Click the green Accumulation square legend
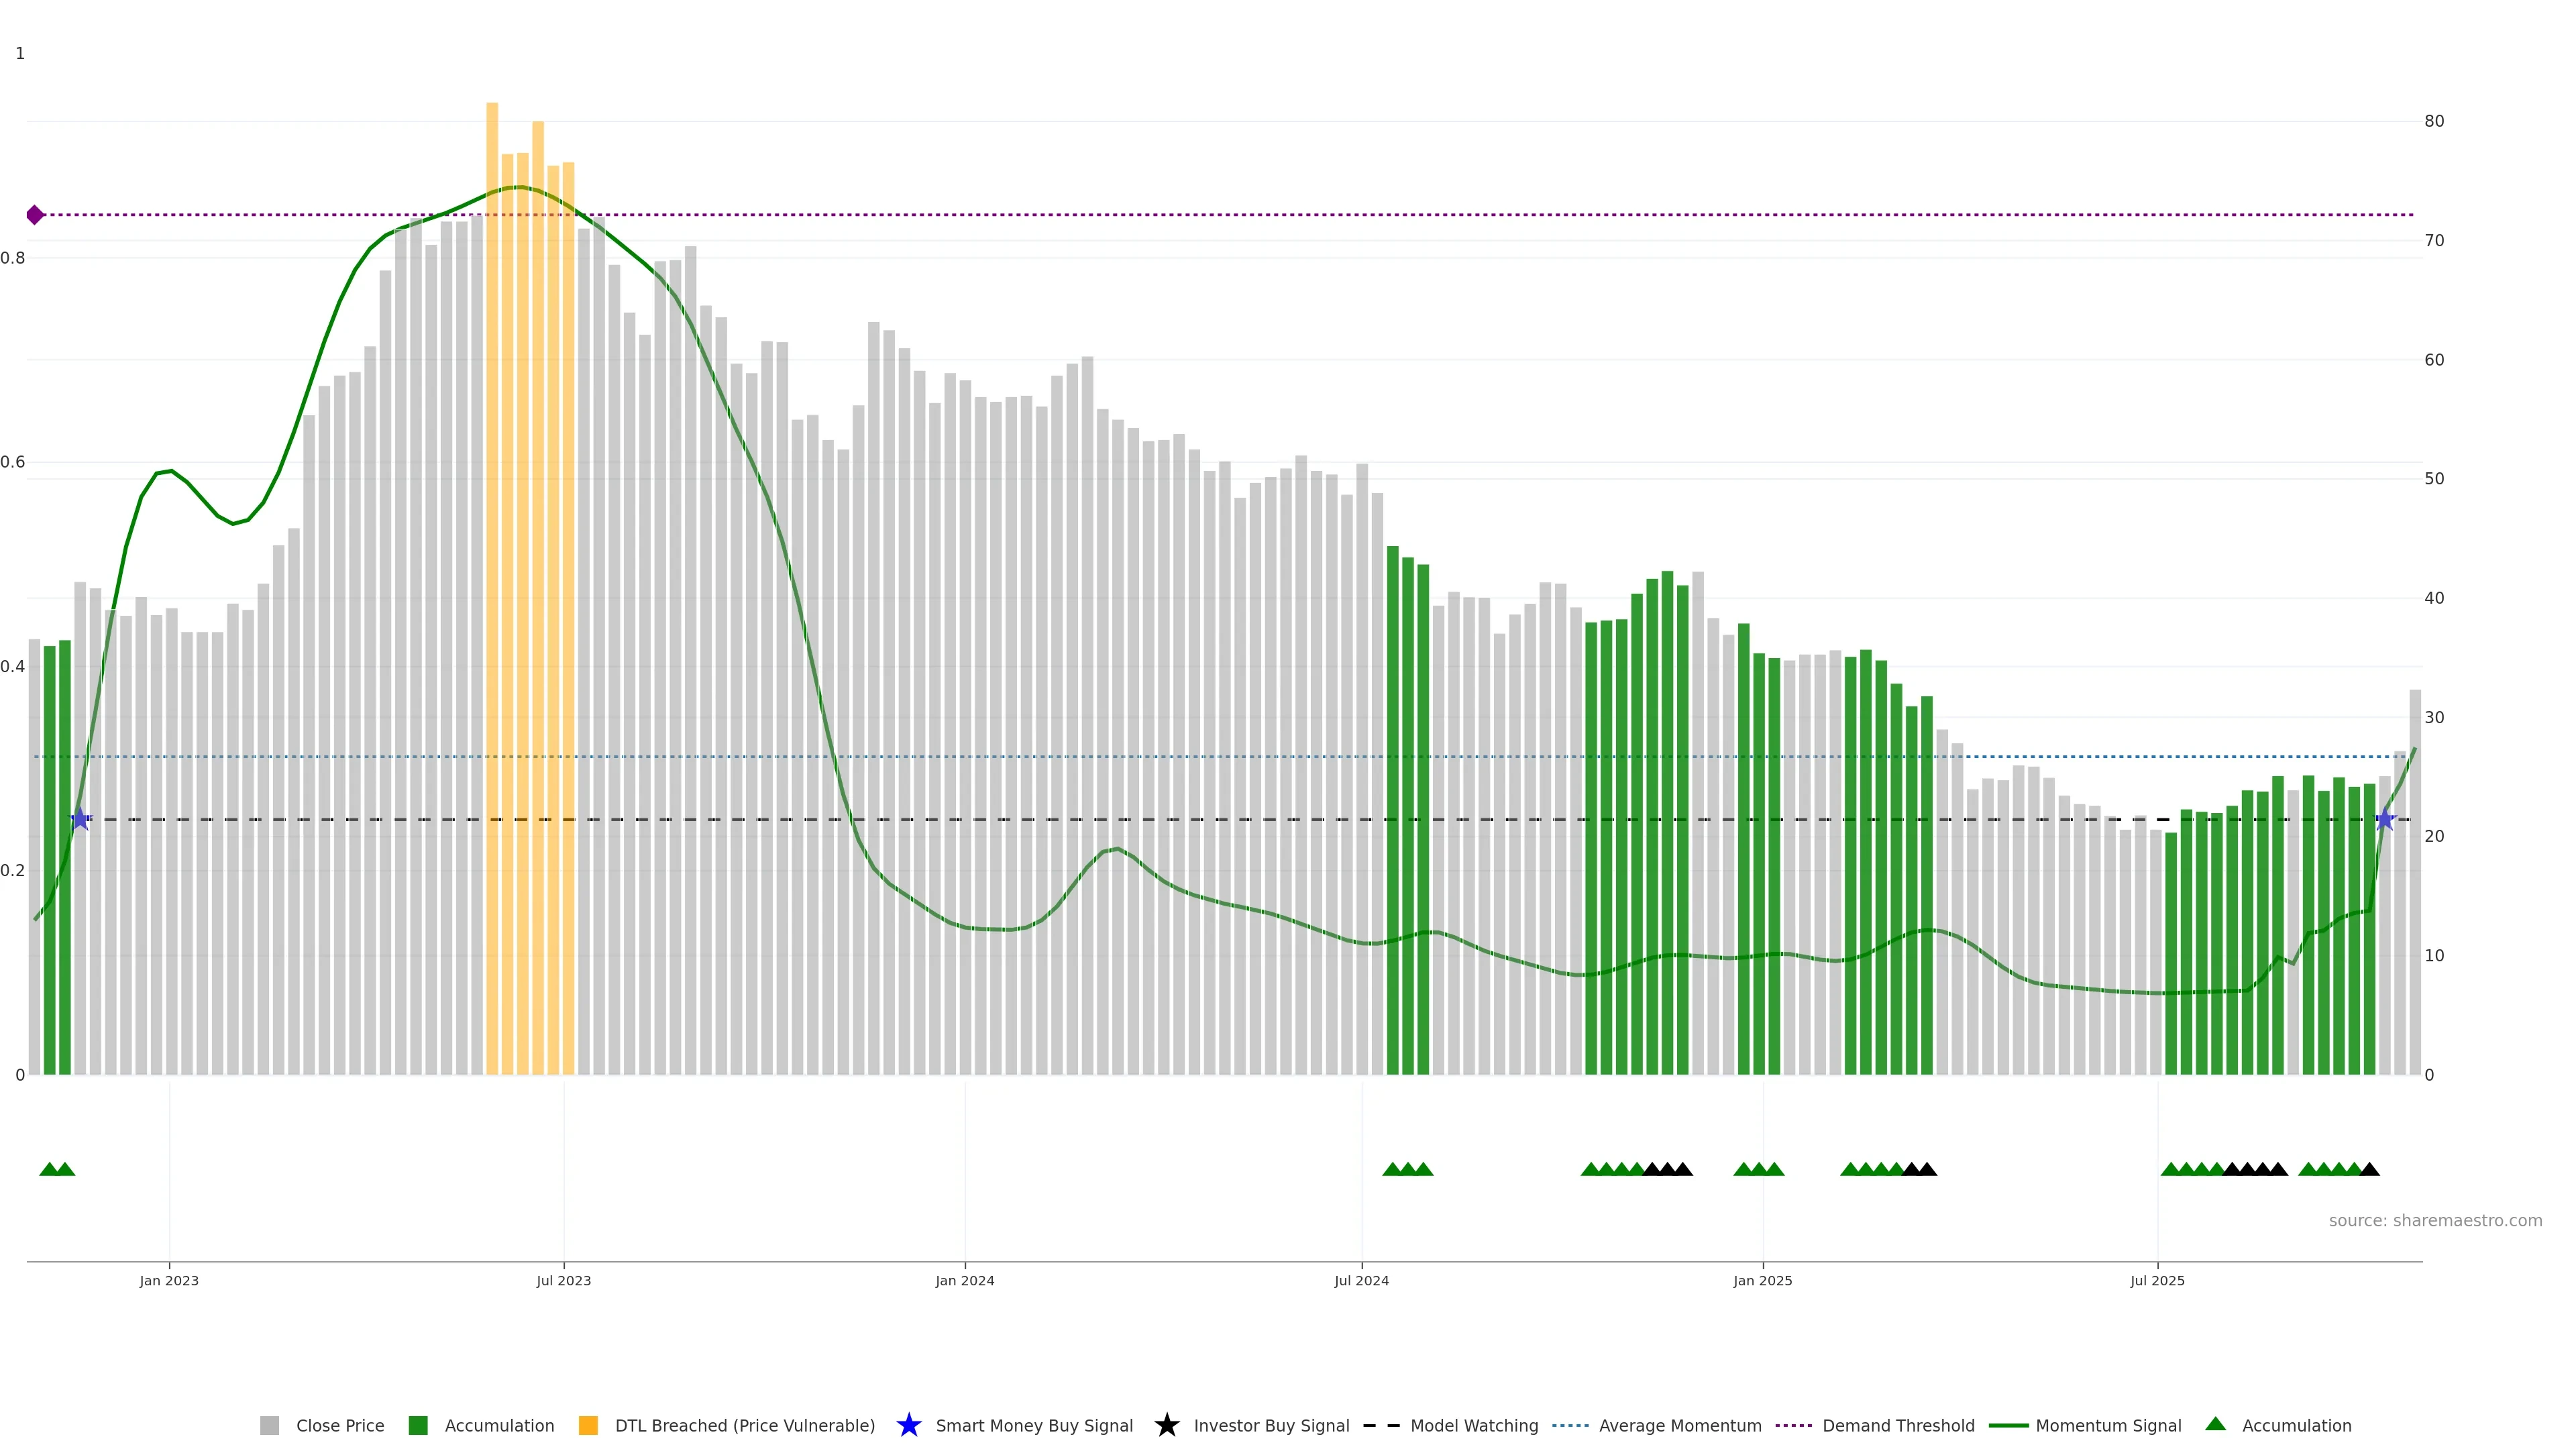This screenshot has height=1449, width=2576. pos(419,1426)
